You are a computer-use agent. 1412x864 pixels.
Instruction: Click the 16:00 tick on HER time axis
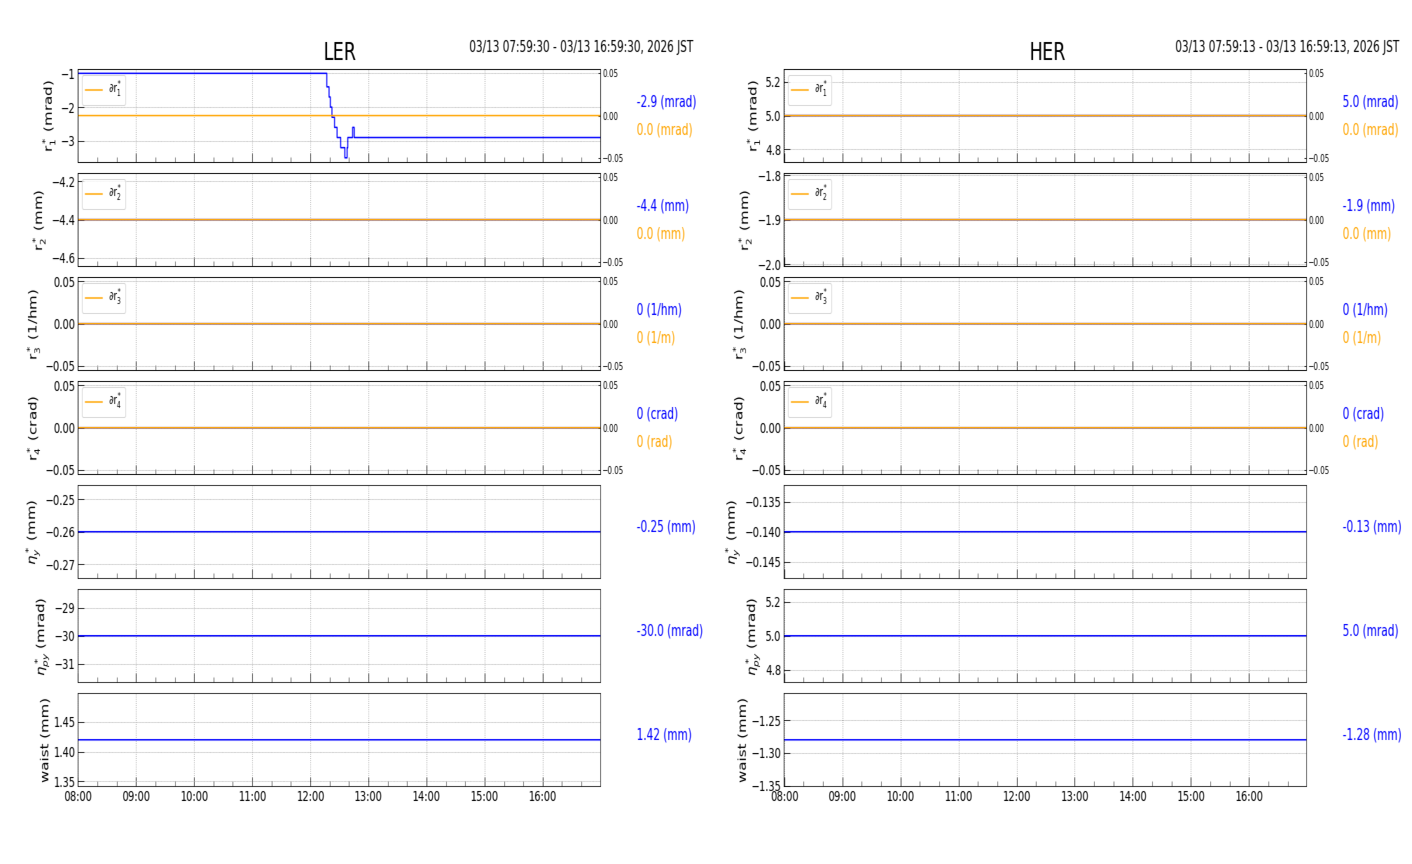1248,797
